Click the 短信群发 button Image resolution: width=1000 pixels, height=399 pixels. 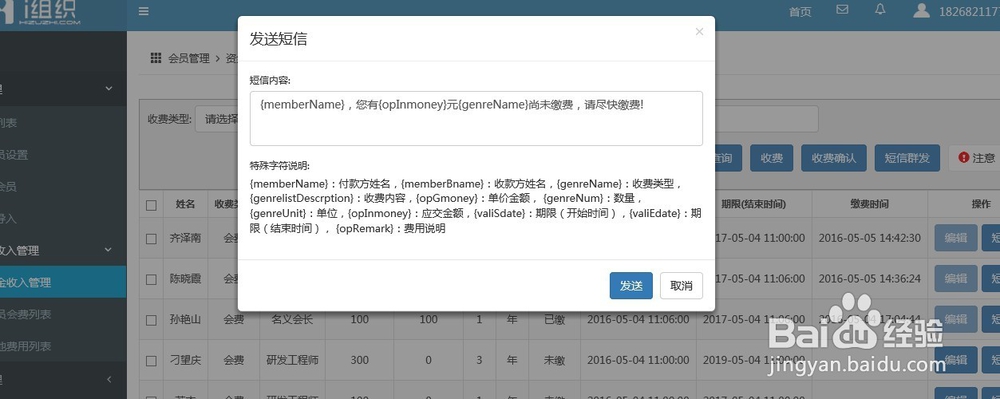[907, 157]
